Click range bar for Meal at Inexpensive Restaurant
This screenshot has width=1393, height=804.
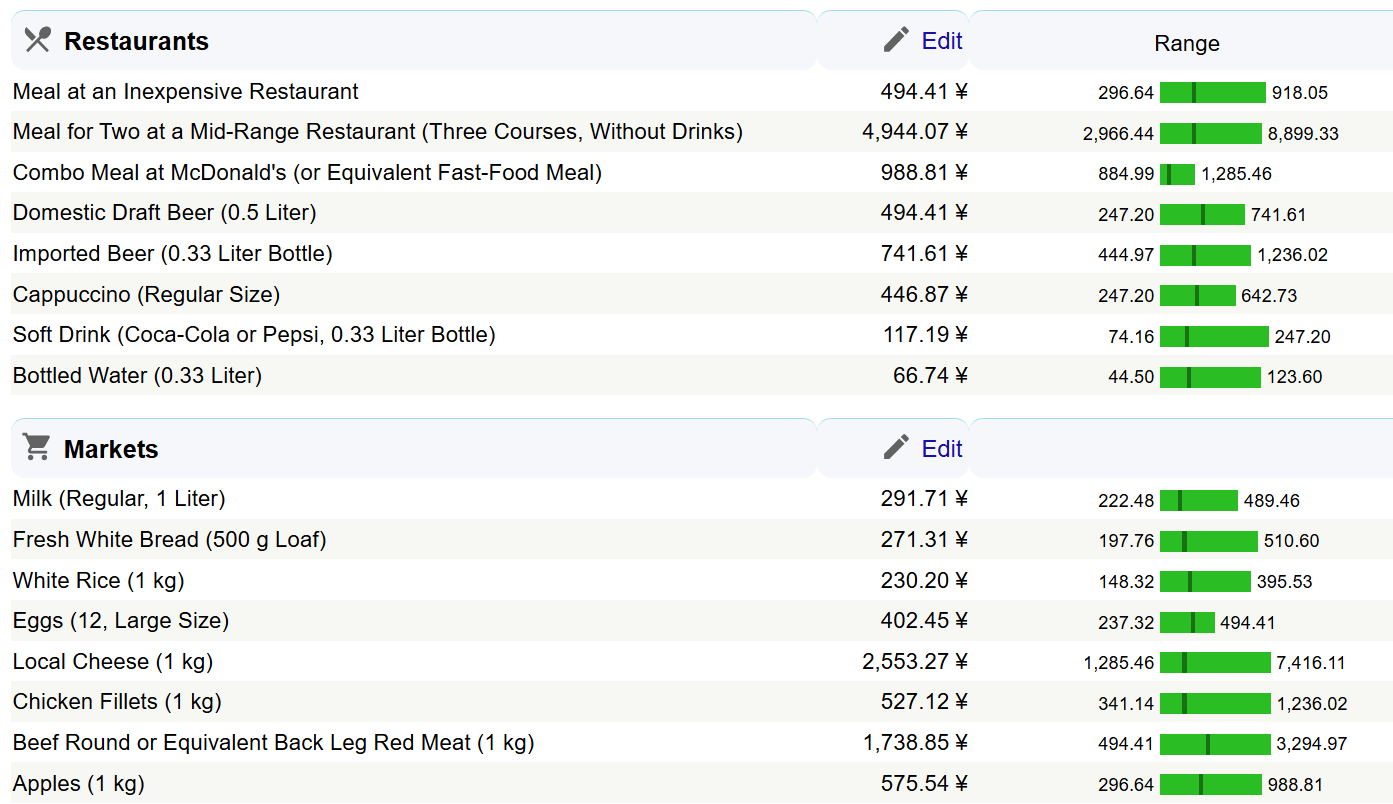click(1212, 93)
